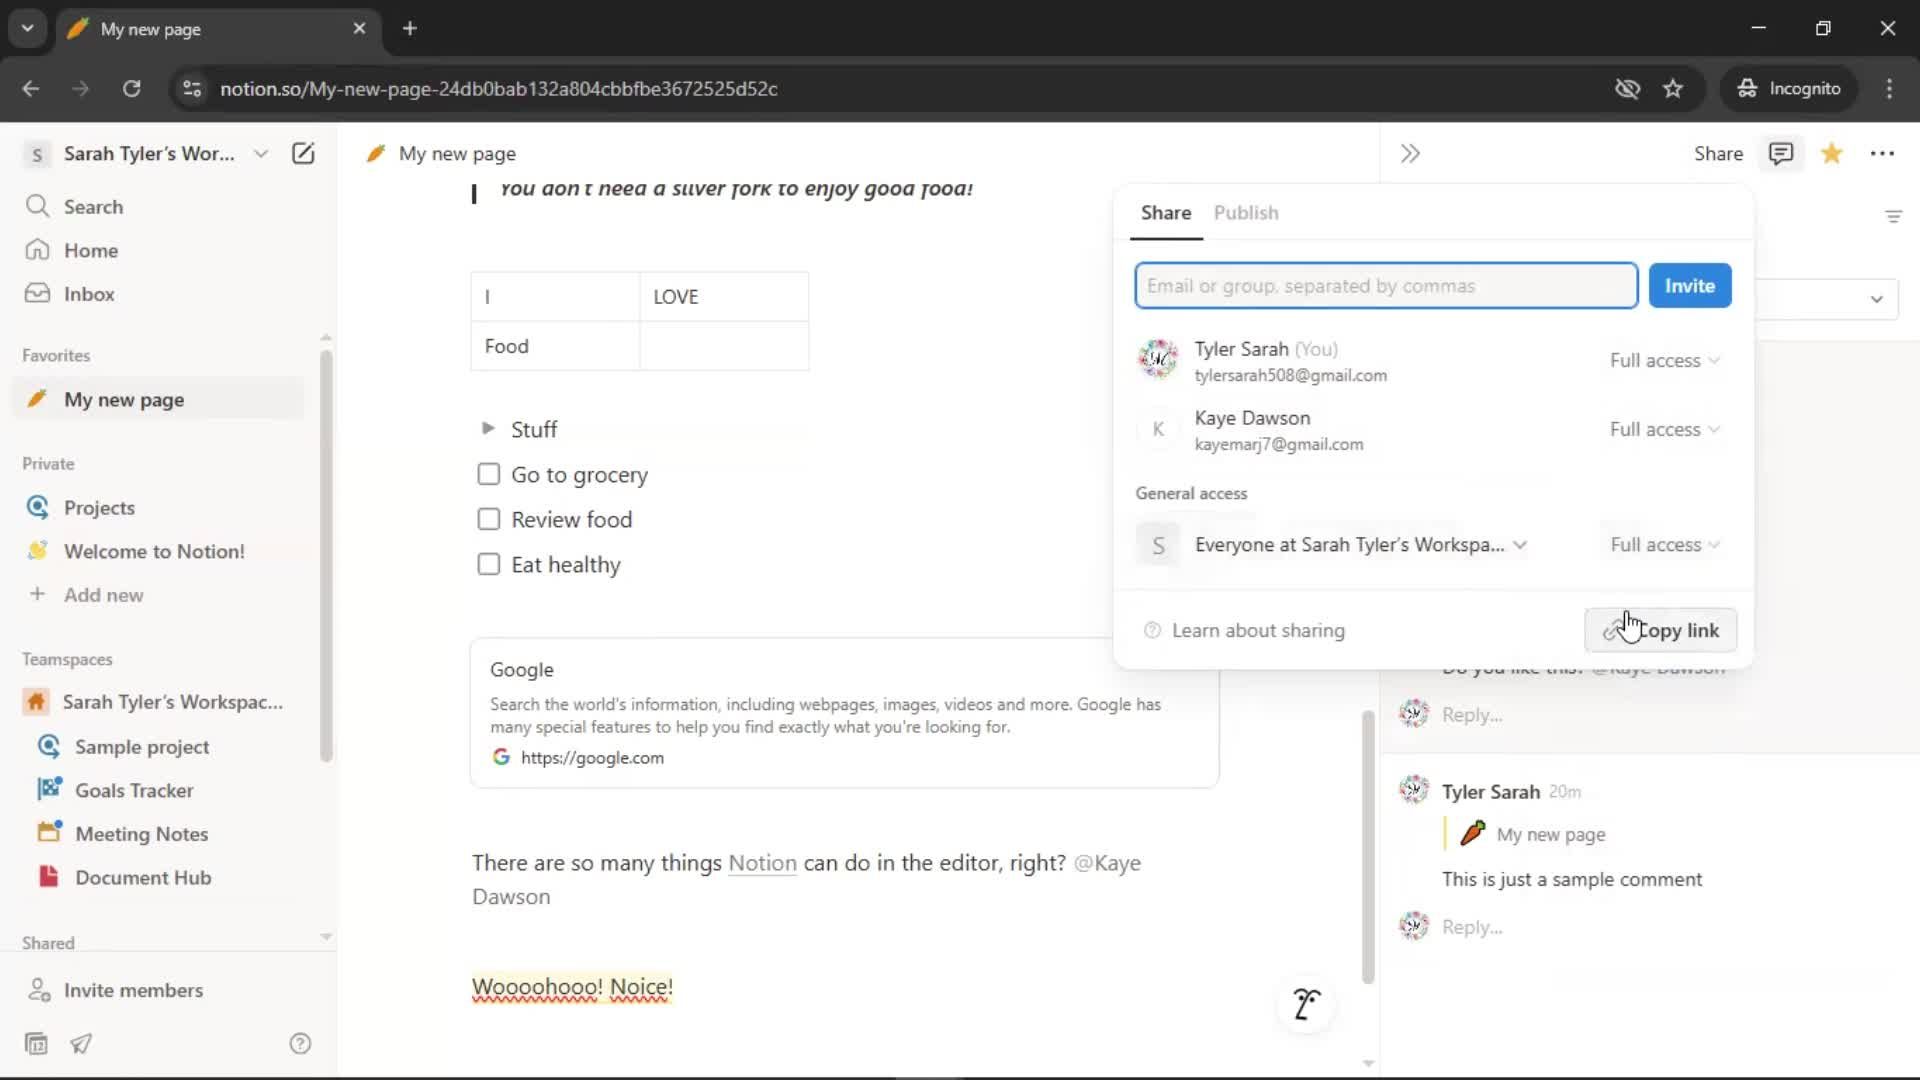The height and width of the screenshot is (1080, 1920).
Task: Click the Email or group input field
Action: [x=1385, y=286]
